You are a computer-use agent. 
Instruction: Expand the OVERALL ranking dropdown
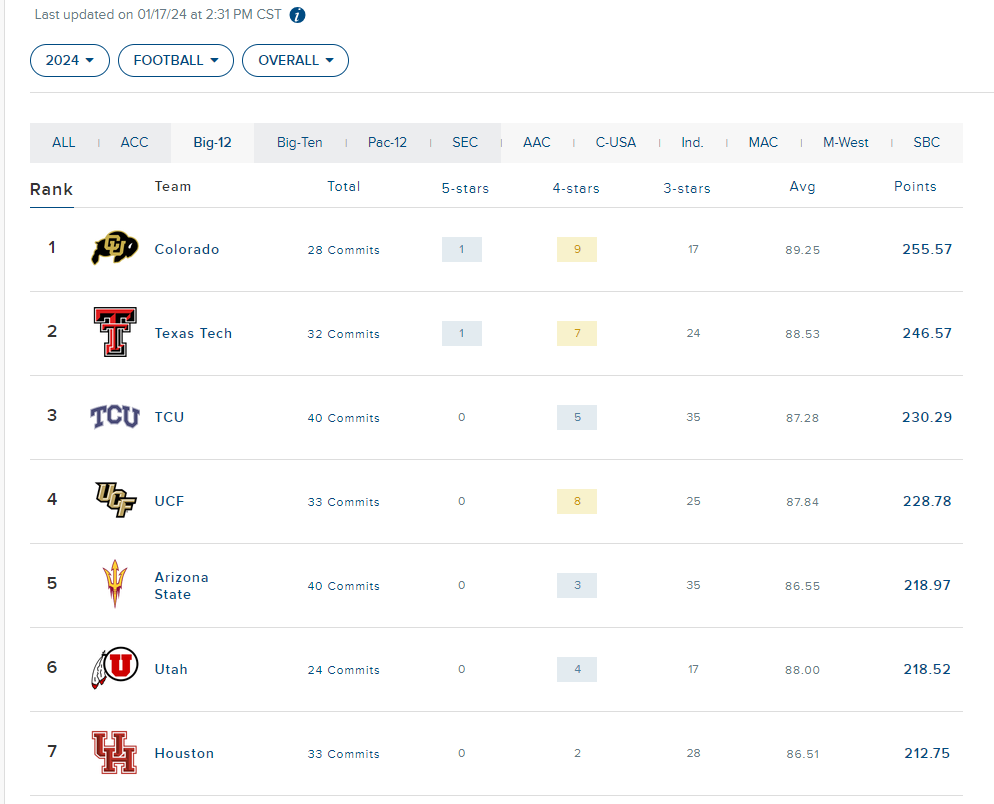(295, 60)
